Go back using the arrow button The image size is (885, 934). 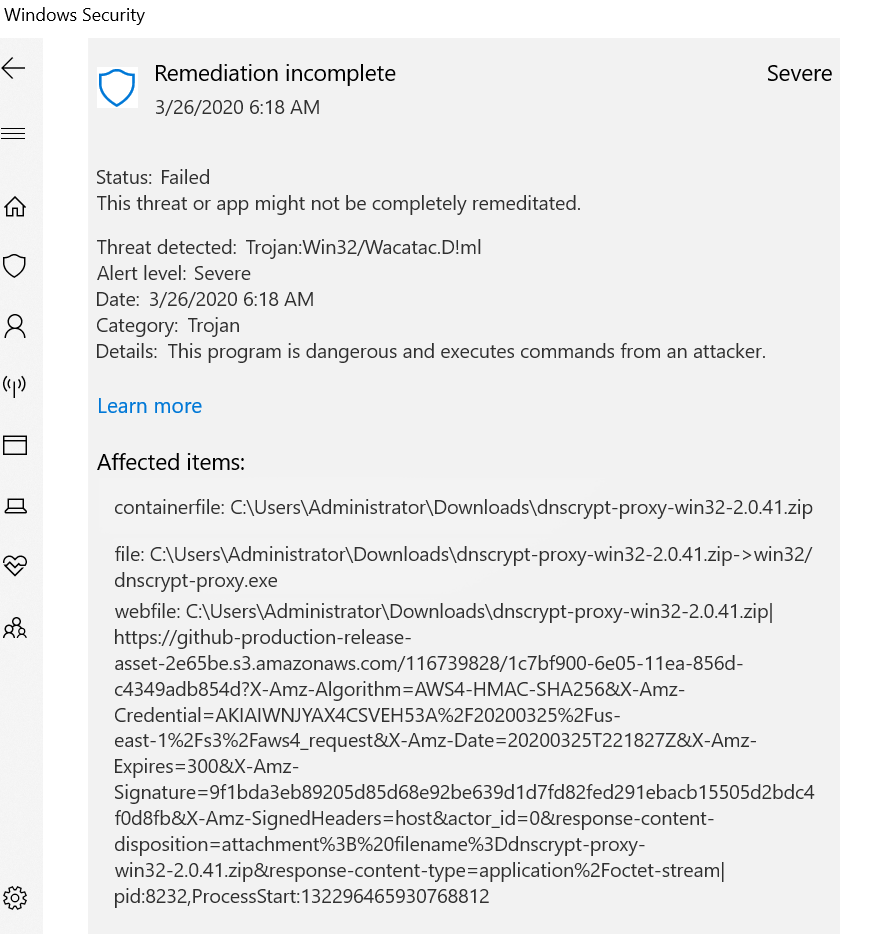14,68
